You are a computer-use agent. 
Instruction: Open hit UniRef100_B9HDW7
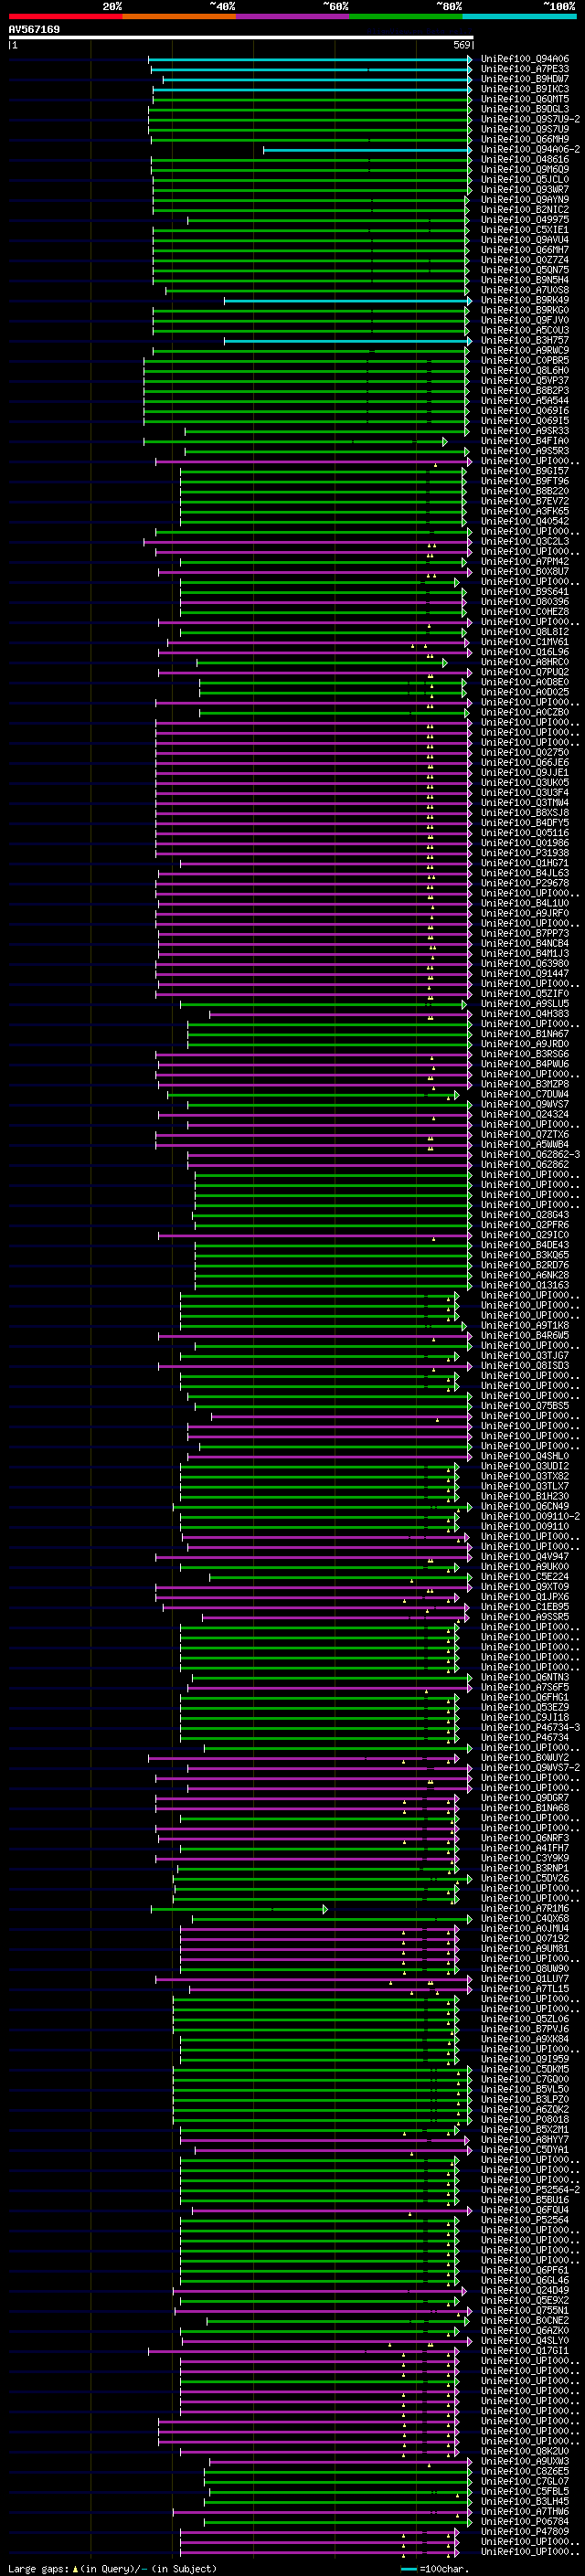coord(524,79)
